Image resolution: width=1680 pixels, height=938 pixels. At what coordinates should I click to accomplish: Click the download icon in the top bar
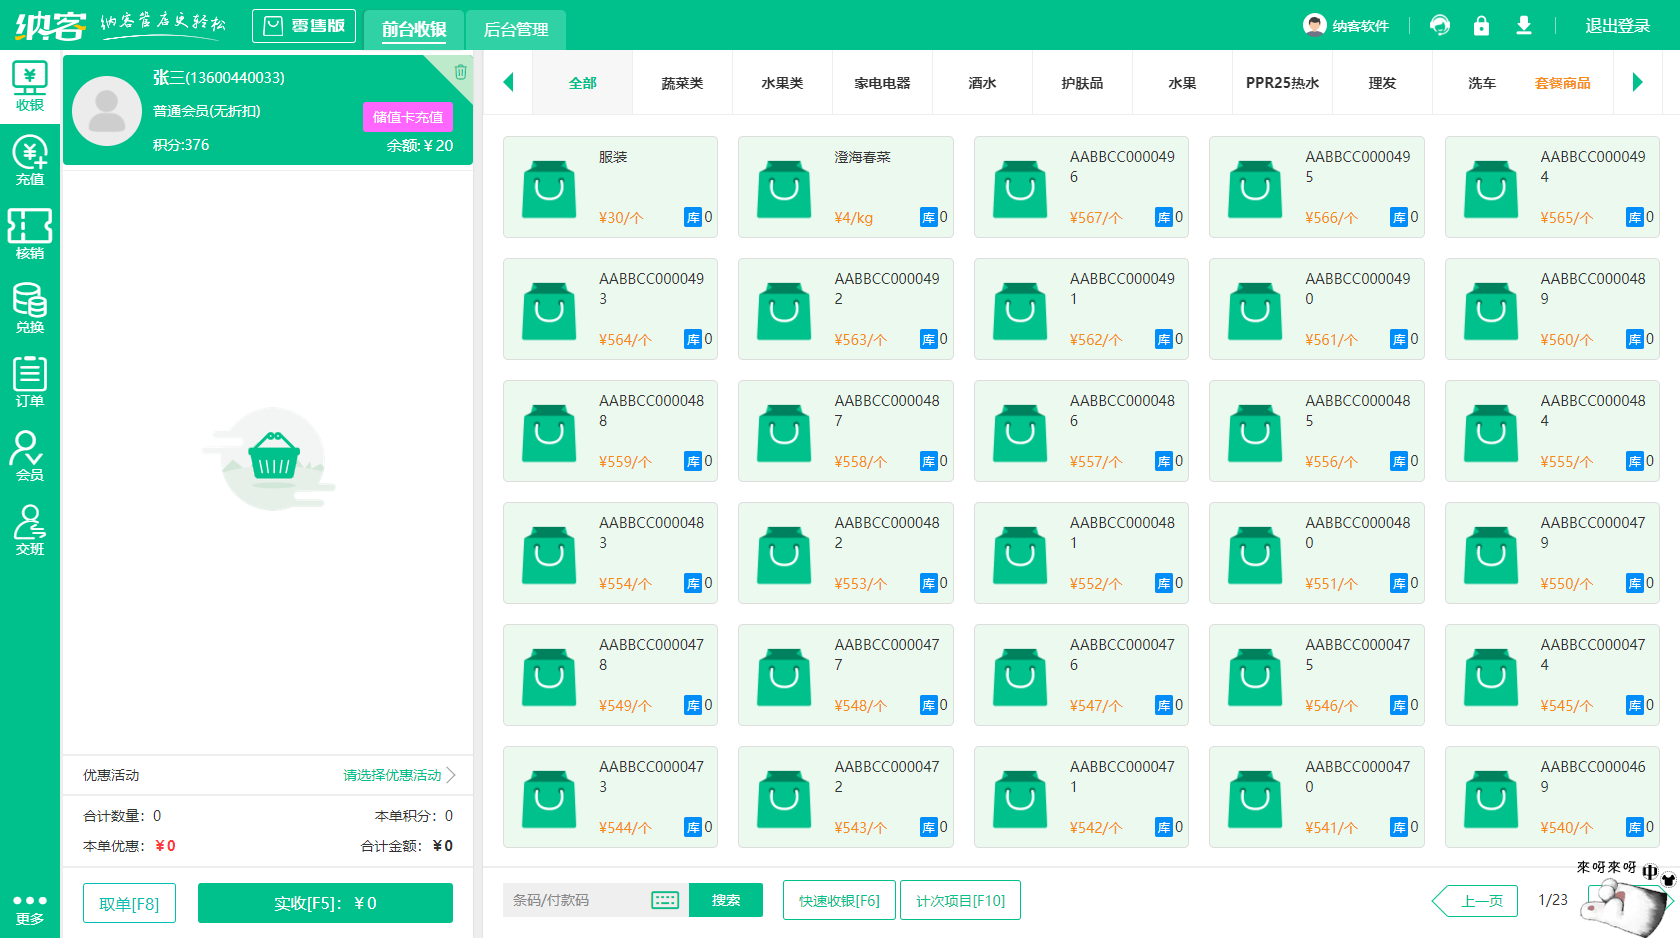coord(1524,24)
